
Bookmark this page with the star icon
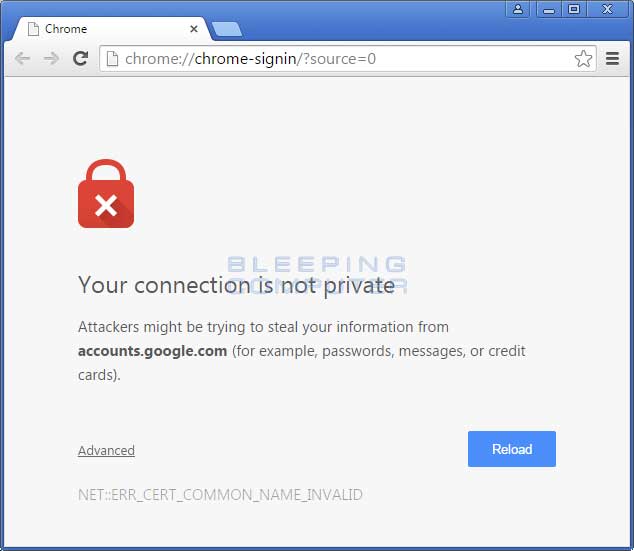pos(583,59)
